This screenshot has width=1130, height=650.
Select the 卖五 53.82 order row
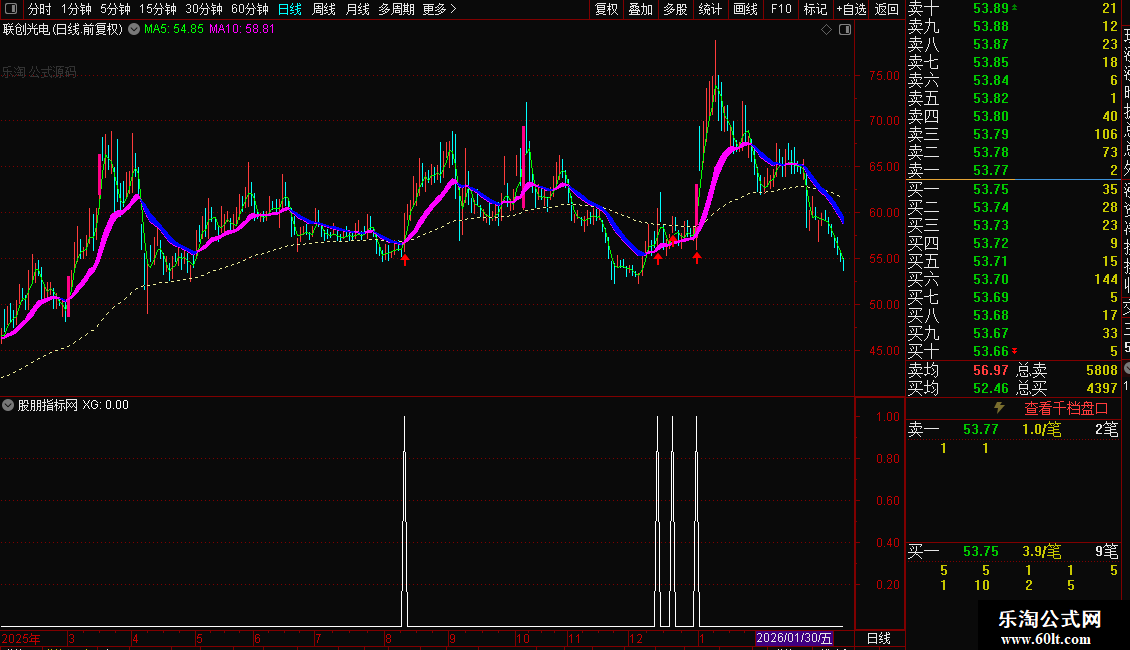coord(1013,98)
